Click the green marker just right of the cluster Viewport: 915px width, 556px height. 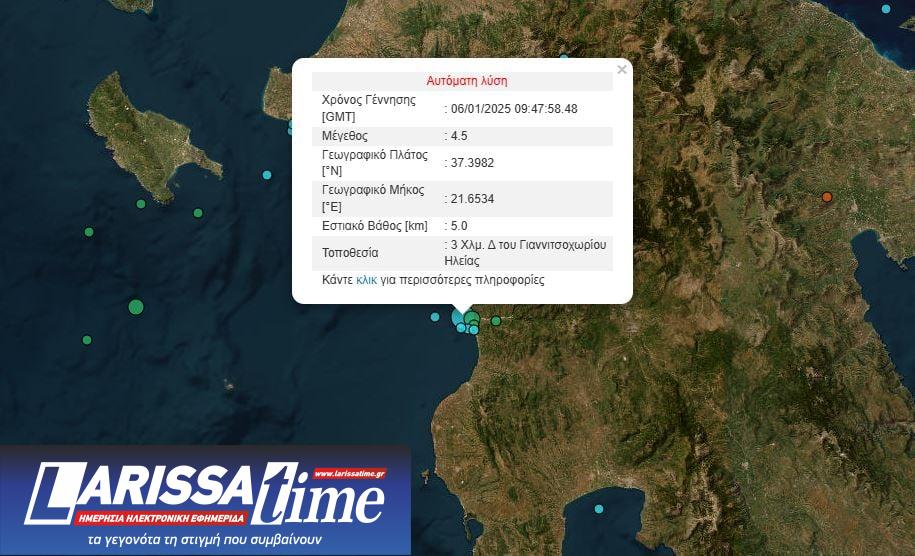(x=496, y=321)
